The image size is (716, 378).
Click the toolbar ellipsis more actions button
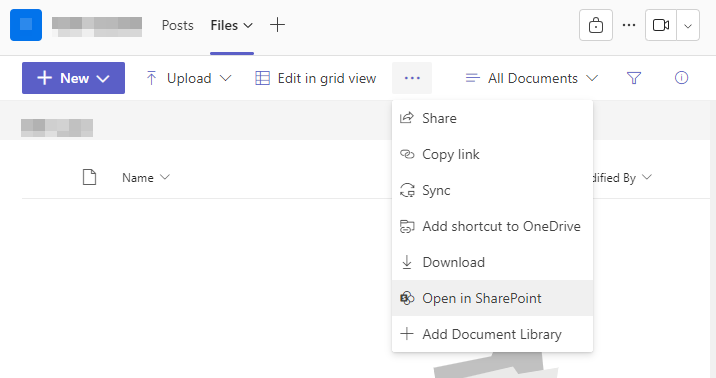coord(412,78)
